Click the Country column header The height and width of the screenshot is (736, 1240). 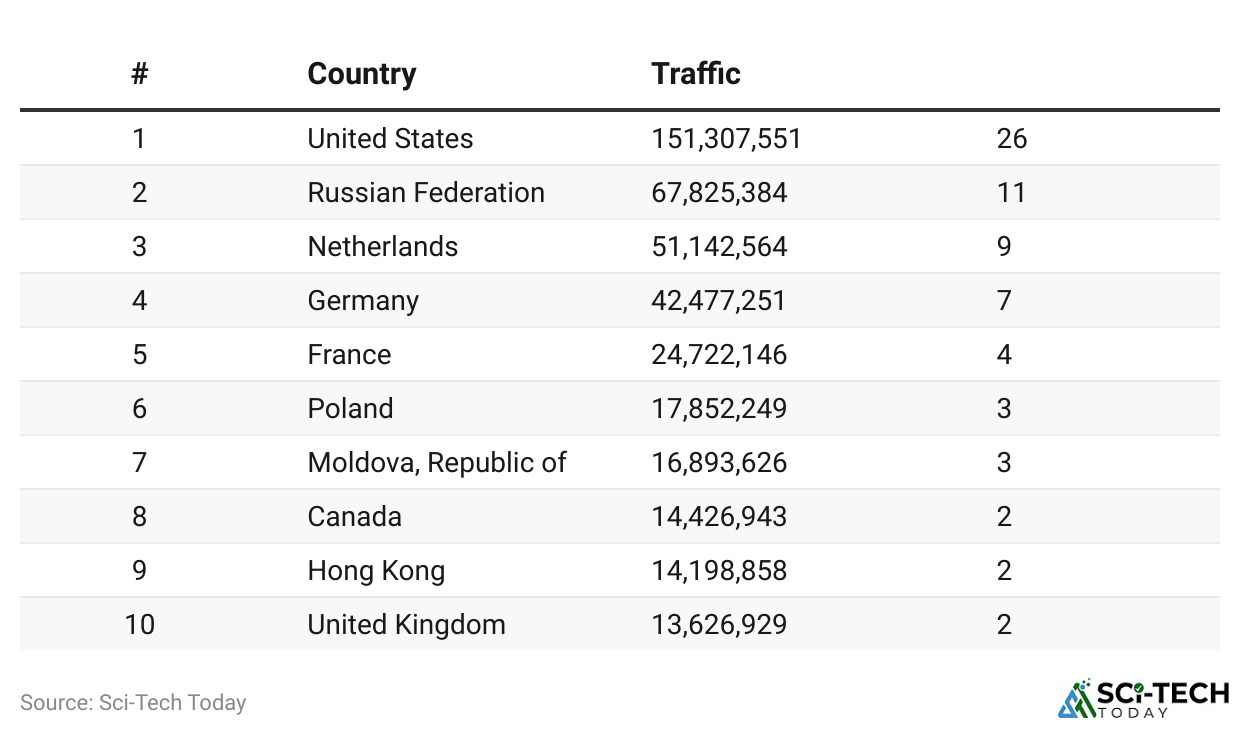point(362,74)
